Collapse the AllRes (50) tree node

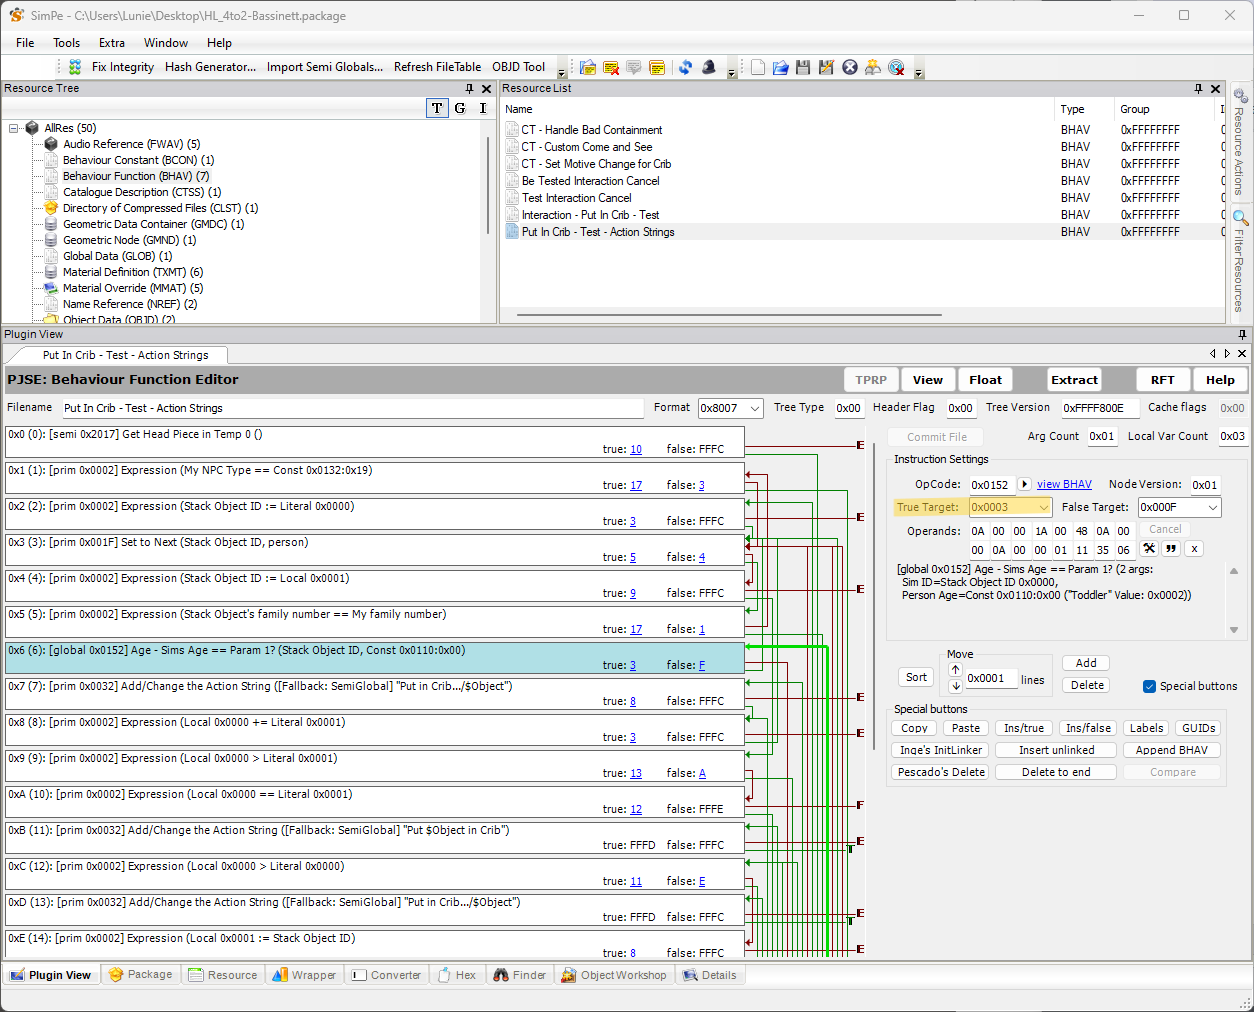(14, 128)
